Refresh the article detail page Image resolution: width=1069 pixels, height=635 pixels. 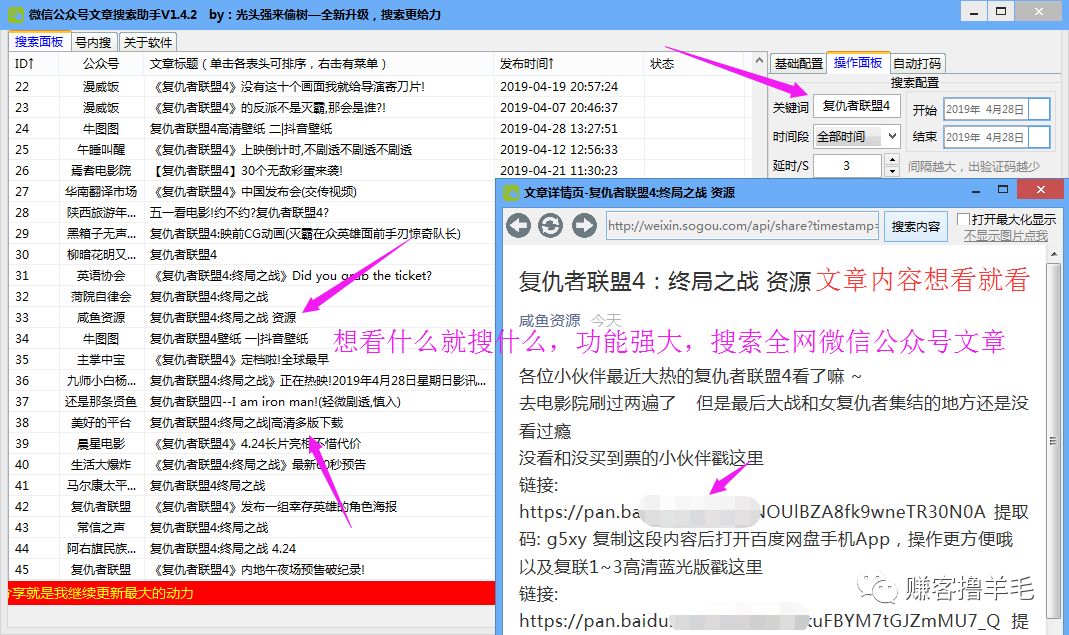pos(551,226)
